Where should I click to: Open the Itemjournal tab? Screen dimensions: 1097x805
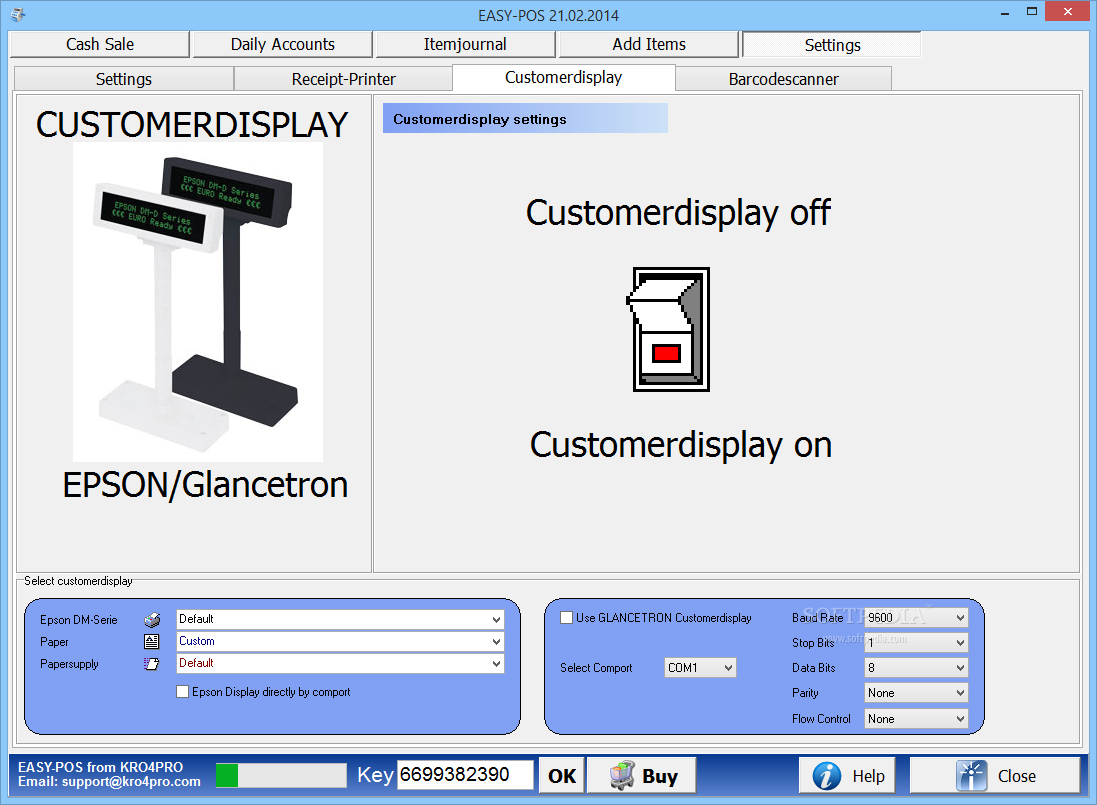coord(465,44)
